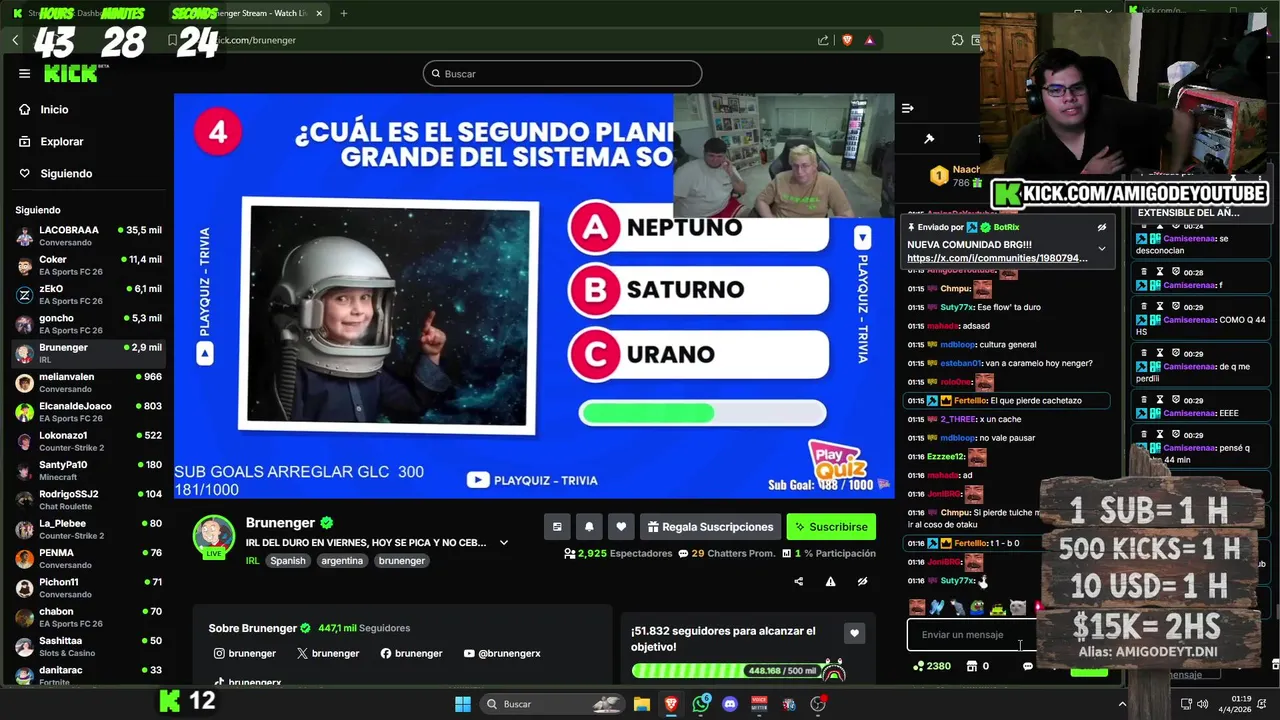This screenshot has height=720, width=1280.
Task: Click the stream video player
Action: [534, 296]
